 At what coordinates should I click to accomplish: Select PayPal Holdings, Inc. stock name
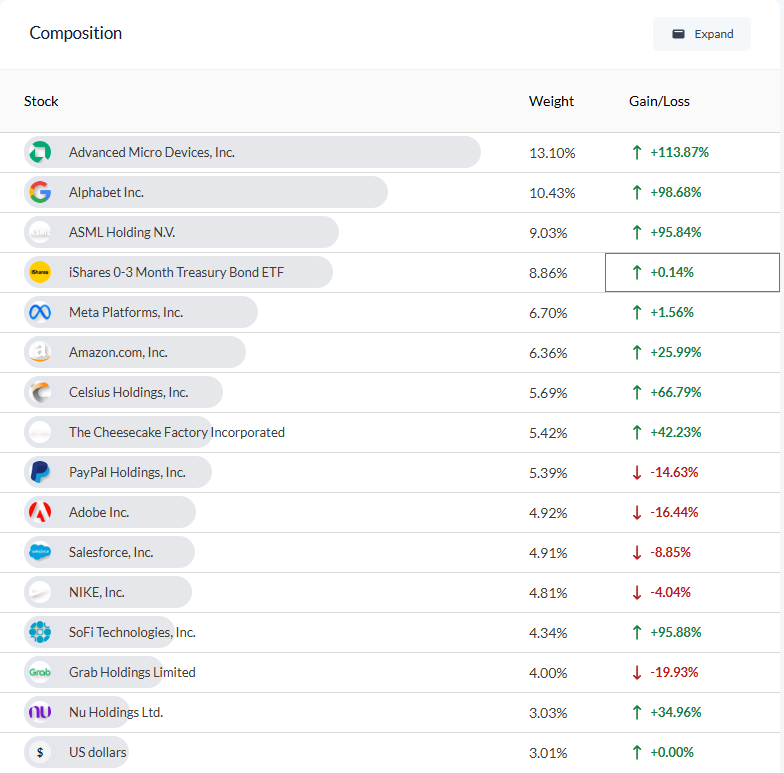pyautogui.click(x=127, y=472)
